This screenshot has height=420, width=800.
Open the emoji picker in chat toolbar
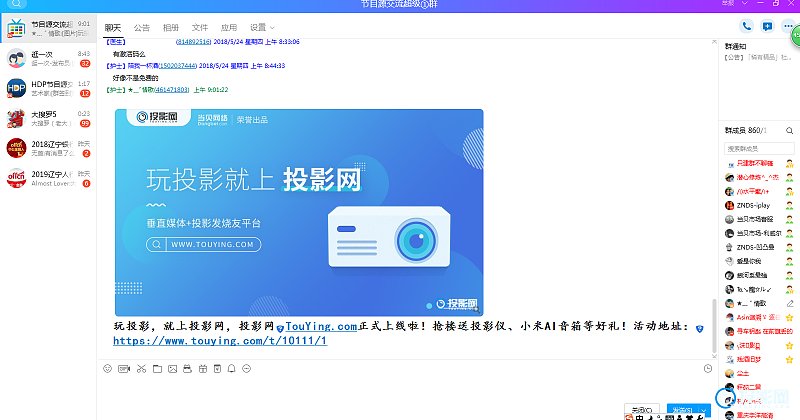pos(107,368)
